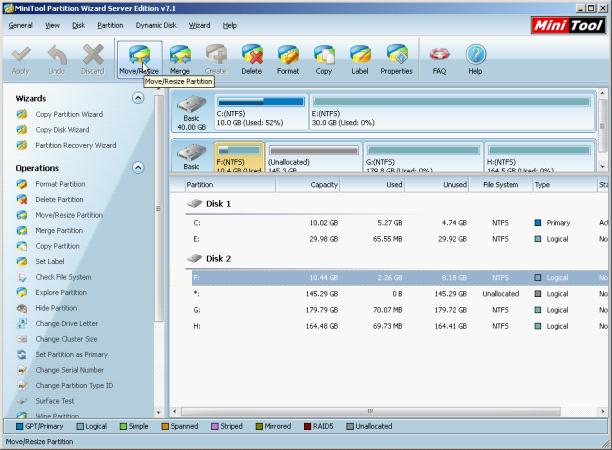The height and width of the screenshot is (450, 612).
Task: Select H:(NTFS) block in disk map
Action: click(x=539, y=158)
